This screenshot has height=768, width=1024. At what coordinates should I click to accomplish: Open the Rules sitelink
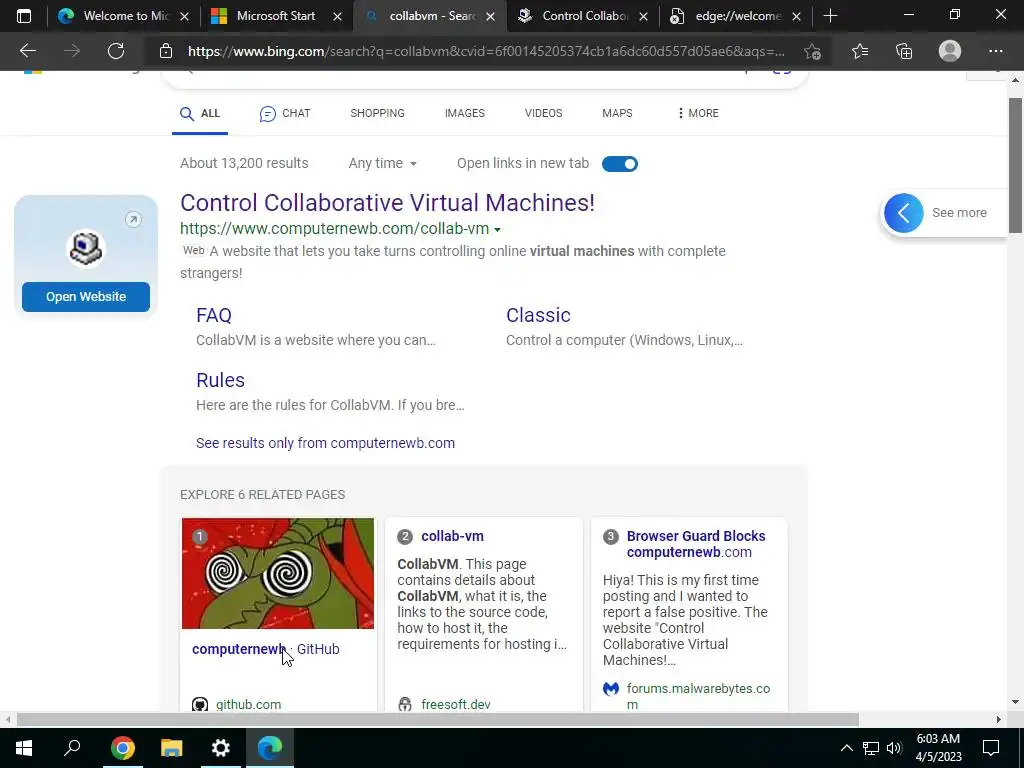[220, 380]
